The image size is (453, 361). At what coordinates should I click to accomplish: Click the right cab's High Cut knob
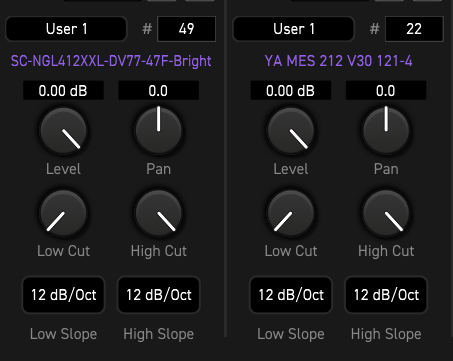coord(386,214)
